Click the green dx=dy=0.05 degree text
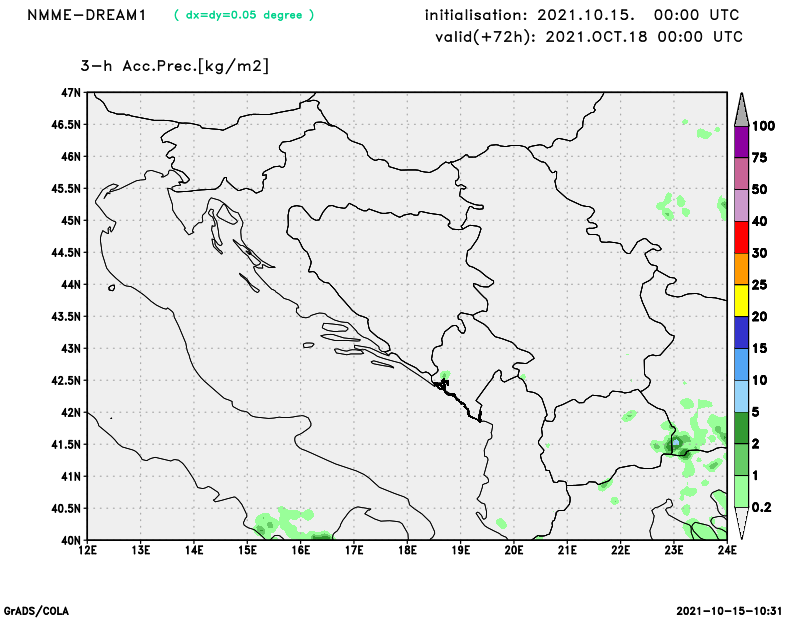The image size is (800, 618). pos(244,15)
